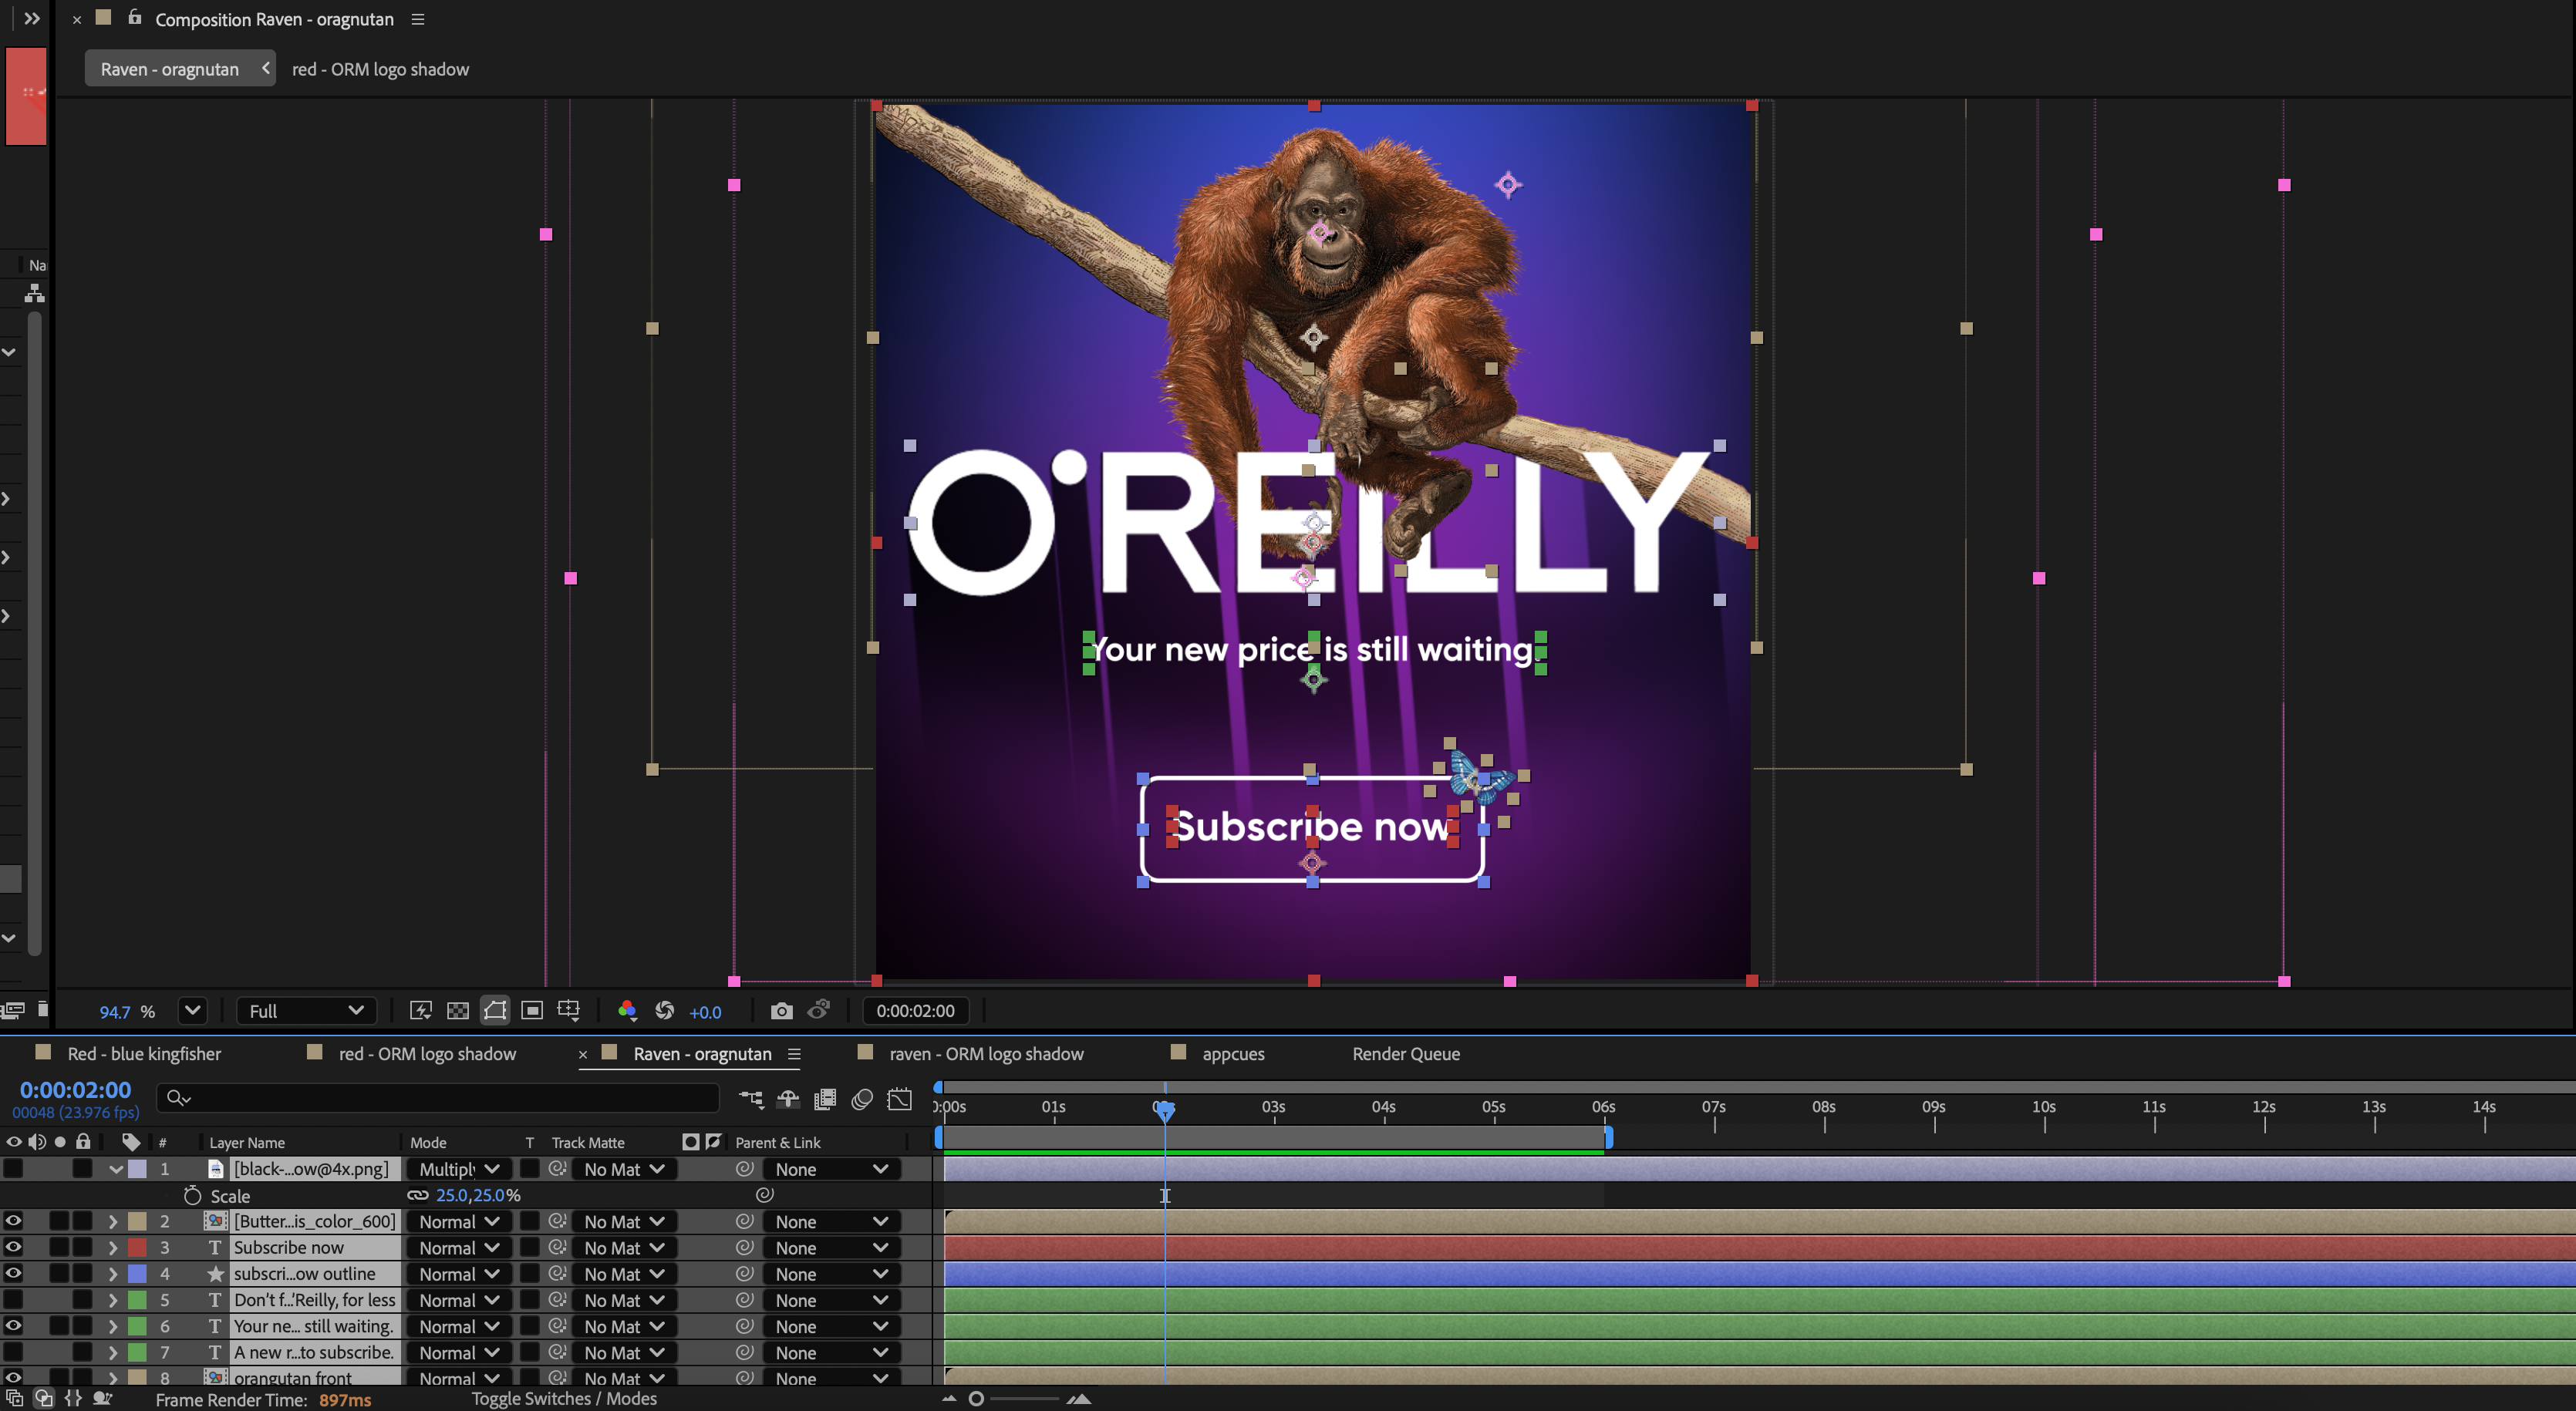Click the region of interest icon
The width and height of the screenshot is (2576, 1411).
pyautogui.click(x=532, y=1011)
